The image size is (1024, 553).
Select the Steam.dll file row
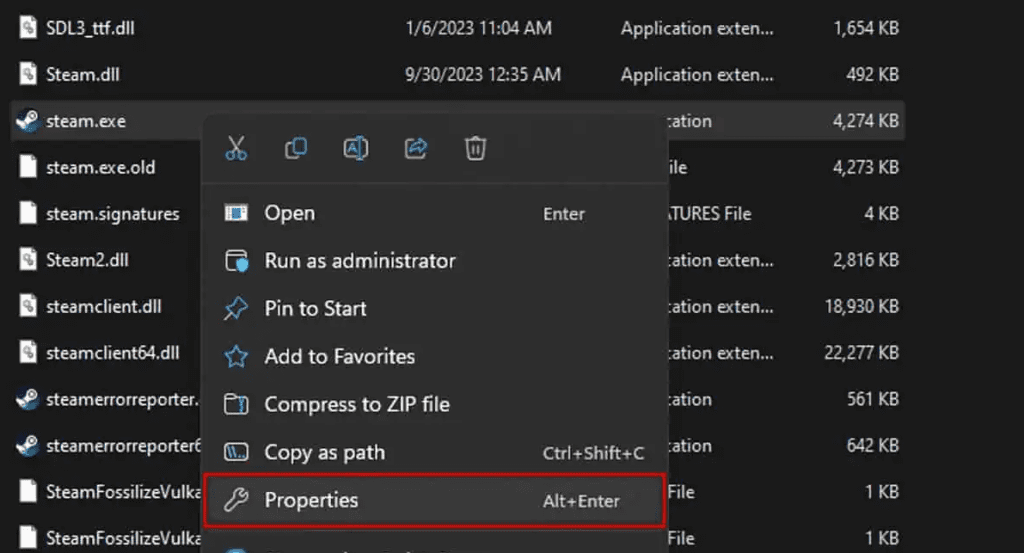[83, 75]
